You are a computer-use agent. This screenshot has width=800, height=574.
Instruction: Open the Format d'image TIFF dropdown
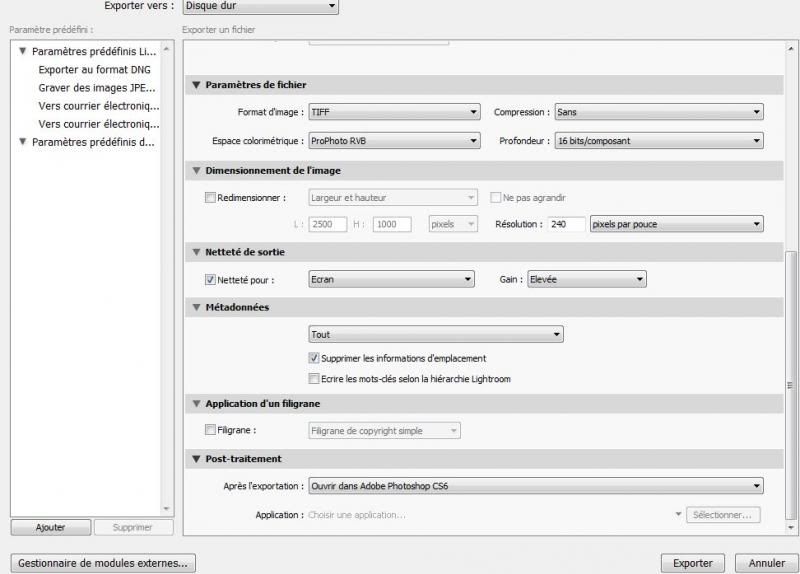click(394, 112)
